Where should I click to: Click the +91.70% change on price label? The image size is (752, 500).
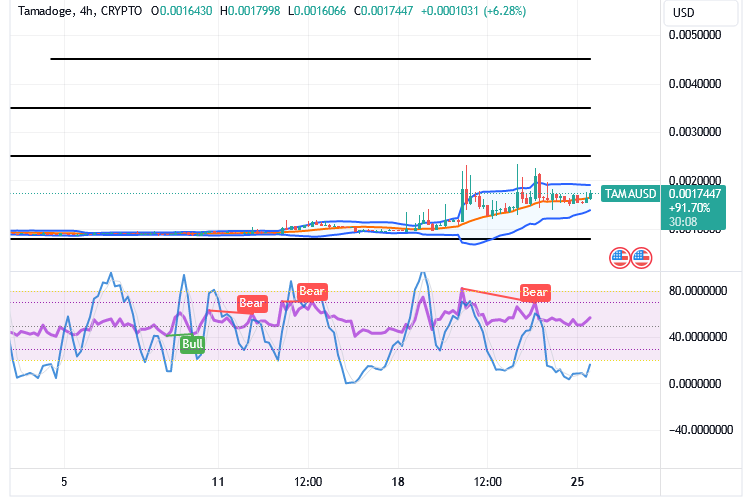click(x=689, y=208)
